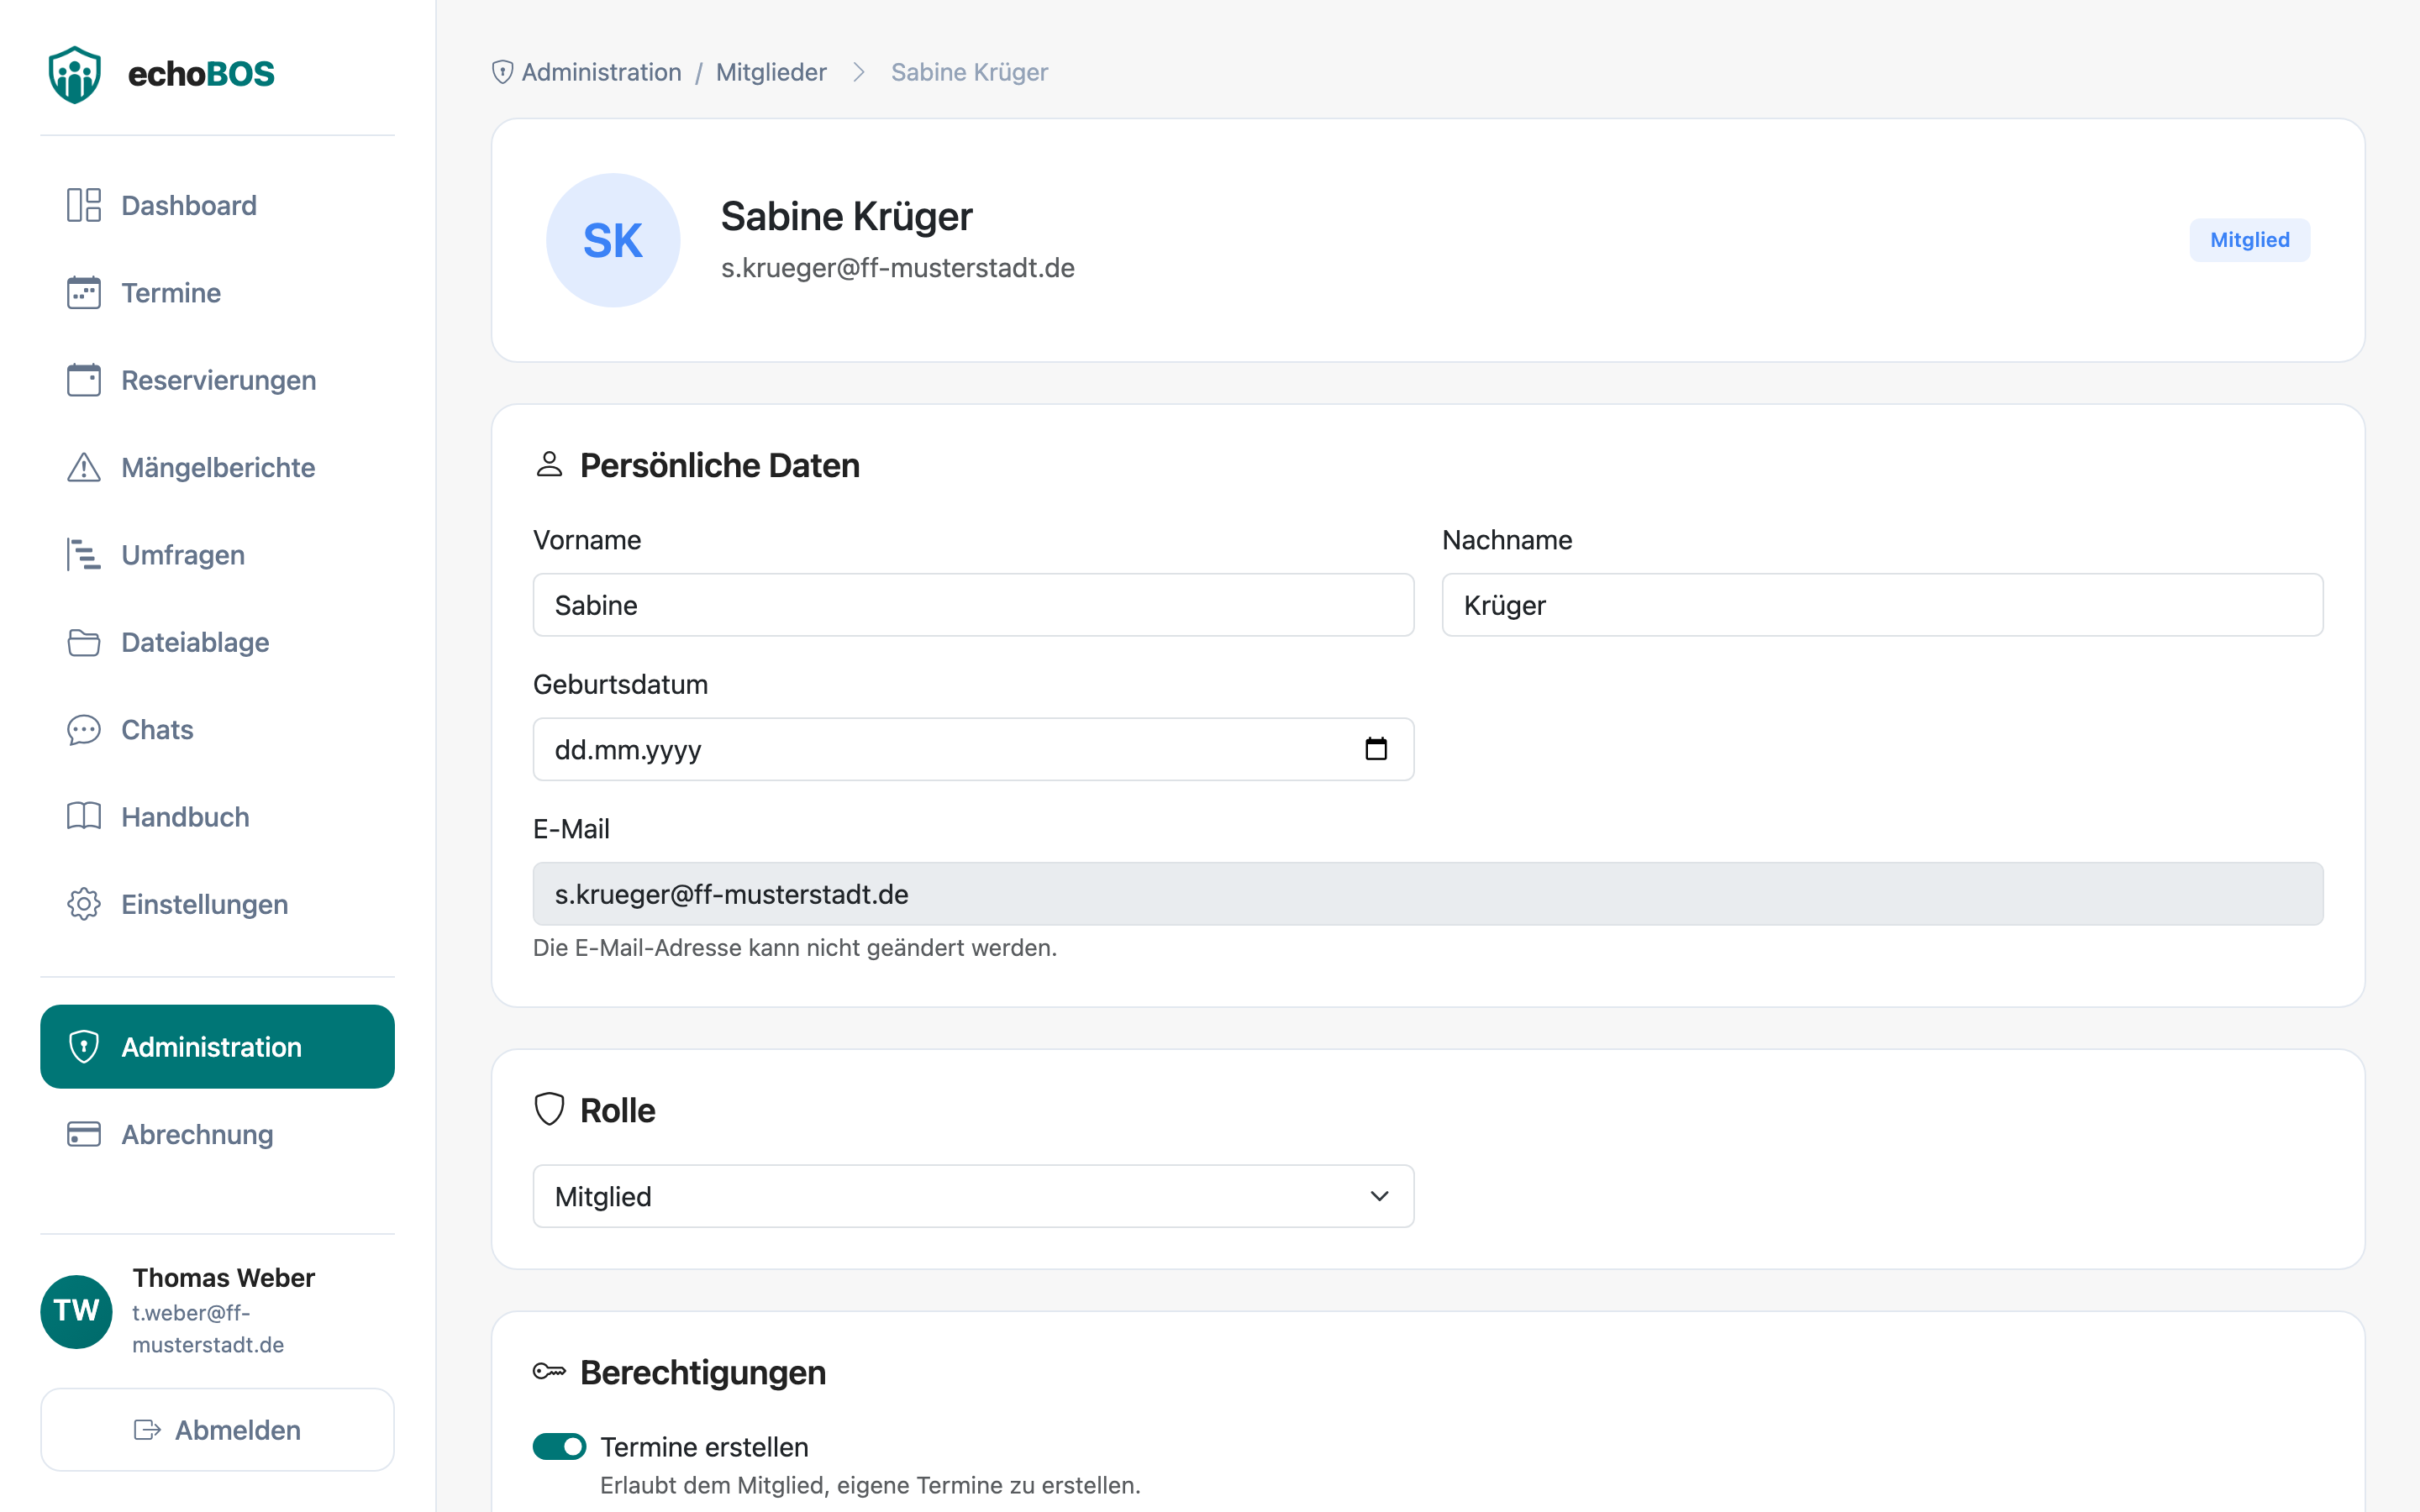Follow the Mitglieder breadcrumb link
Screen dimensions: 2420x1512
[x=771, y=72]
